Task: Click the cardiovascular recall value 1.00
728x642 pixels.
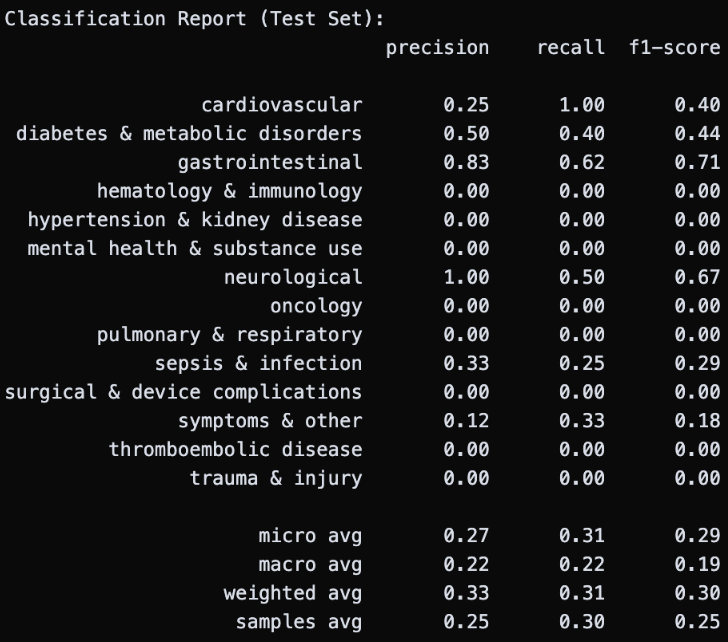Action: pos(582,105)
